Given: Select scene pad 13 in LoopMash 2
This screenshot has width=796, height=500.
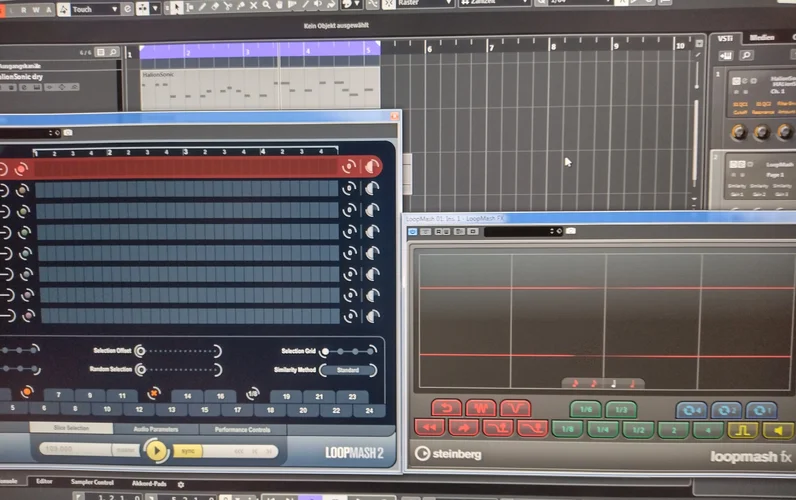Looking at the screenshot, I should [172, 409].
